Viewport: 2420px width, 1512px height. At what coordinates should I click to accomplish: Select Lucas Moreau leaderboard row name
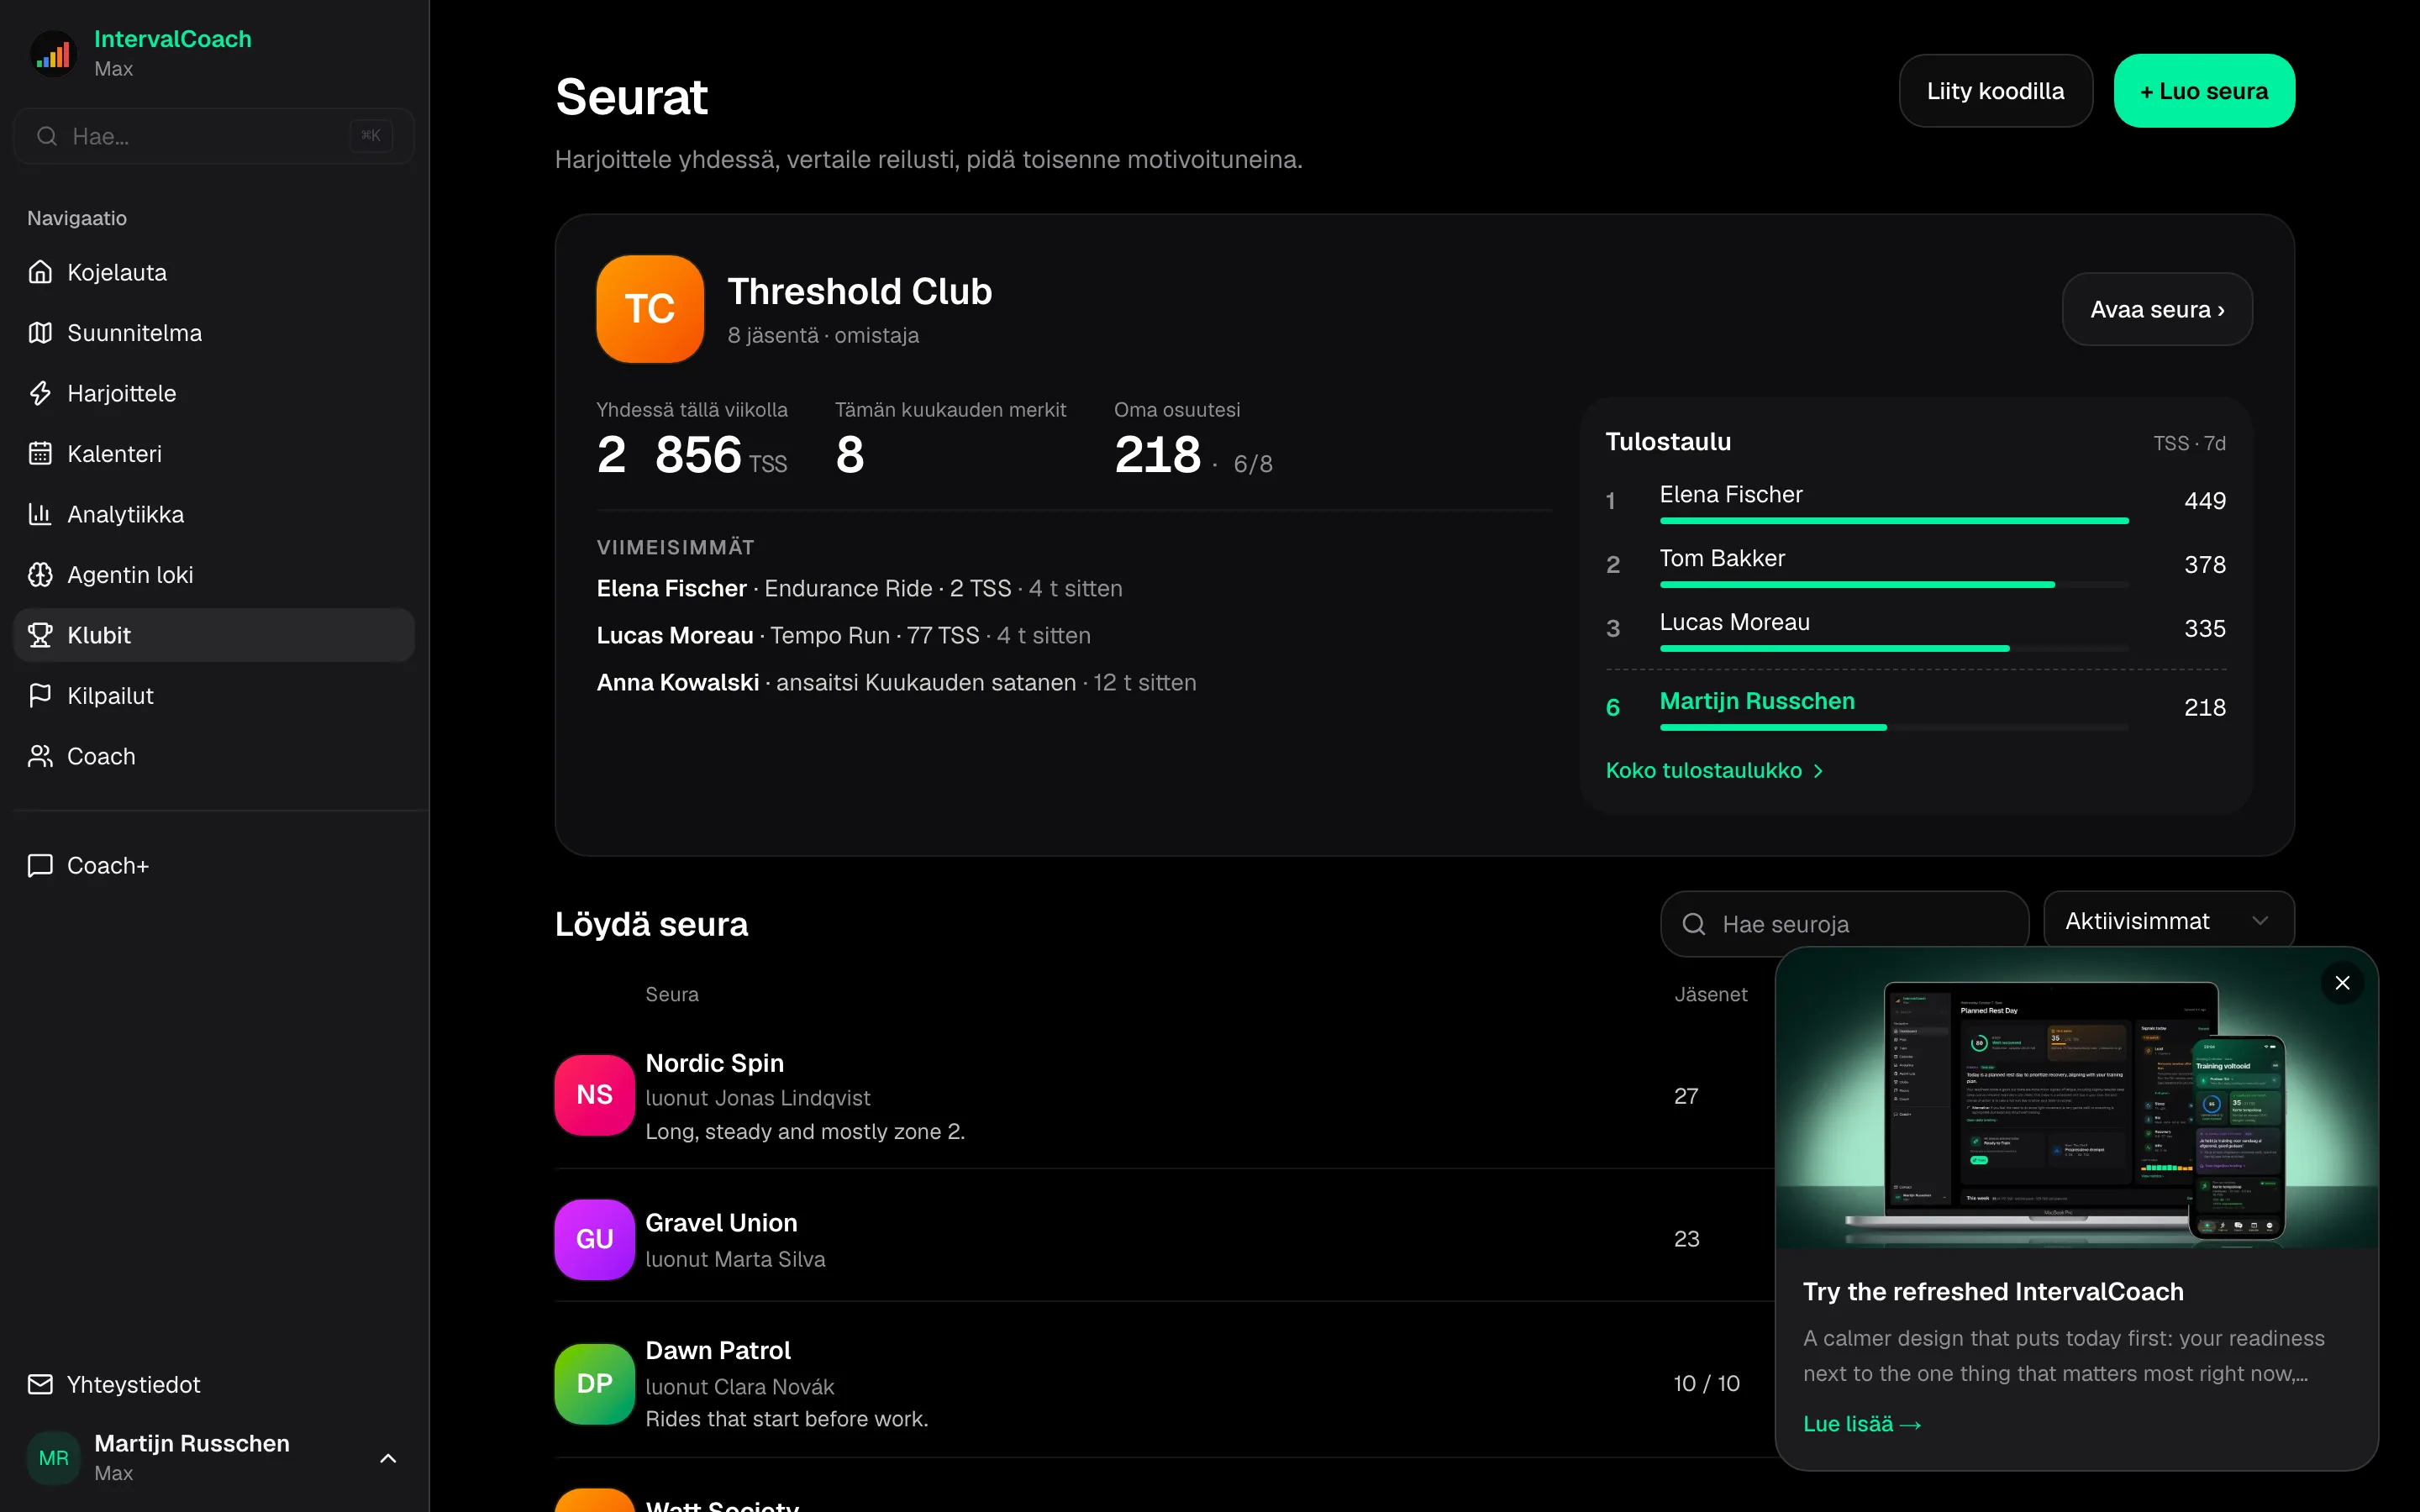click(x=1734, y=622)
